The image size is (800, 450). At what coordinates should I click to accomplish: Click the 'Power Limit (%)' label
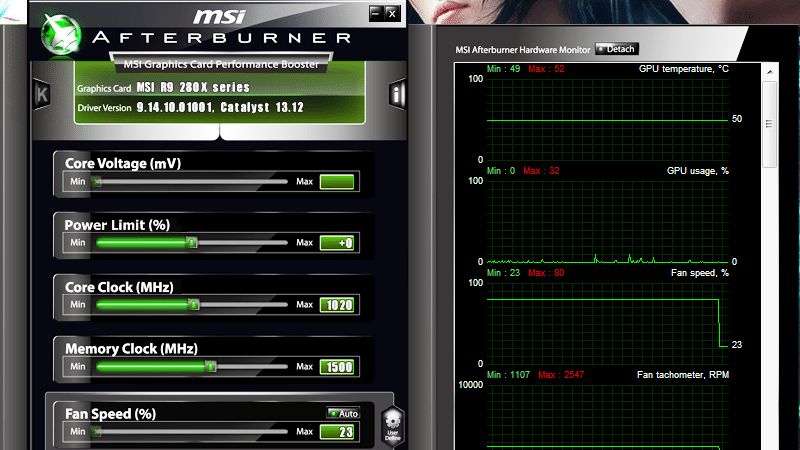[x=117, y=225]
